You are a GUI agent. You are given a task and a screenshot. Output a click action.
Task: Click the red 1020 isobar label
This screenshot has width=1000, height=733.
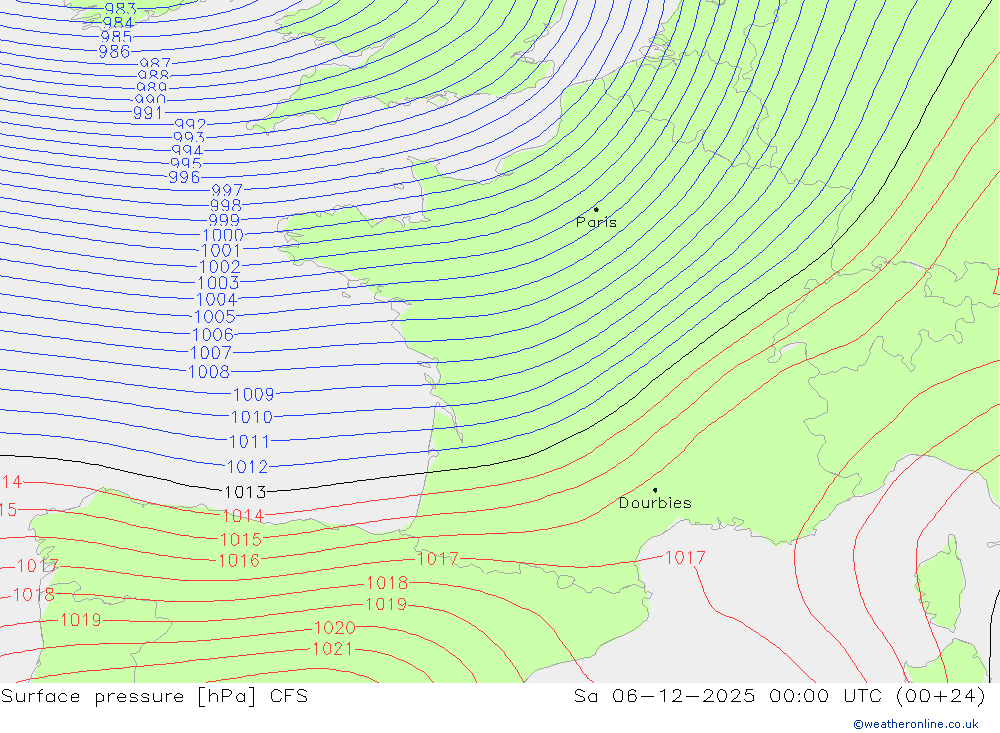click(x=335, y=628)
